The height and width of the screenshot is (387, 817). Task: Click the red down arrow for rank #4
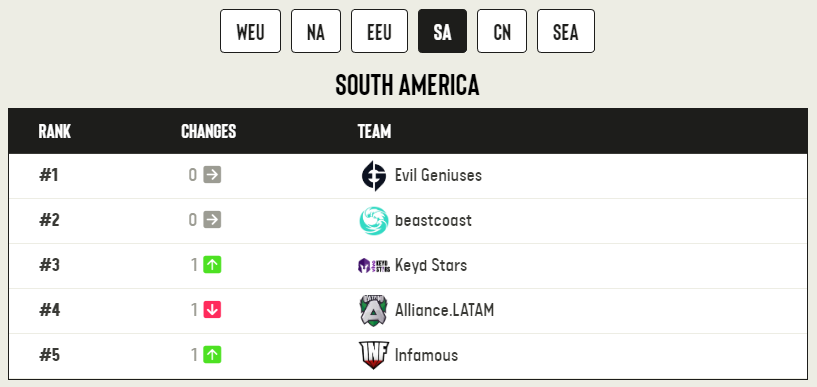[x=212, y=309]
